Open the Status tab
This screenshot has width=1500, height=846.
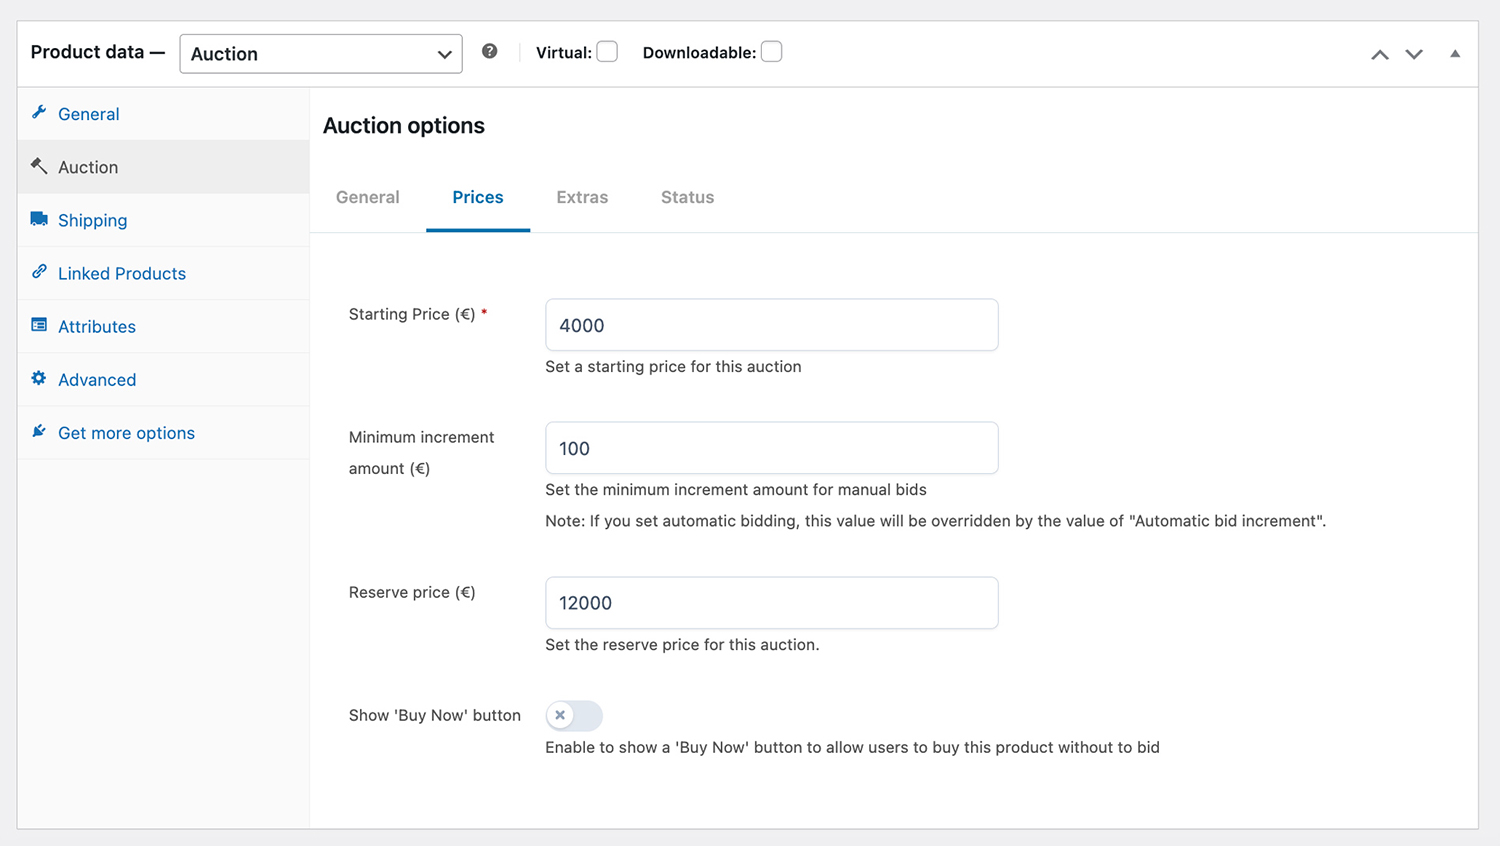[x=687, y=198]
